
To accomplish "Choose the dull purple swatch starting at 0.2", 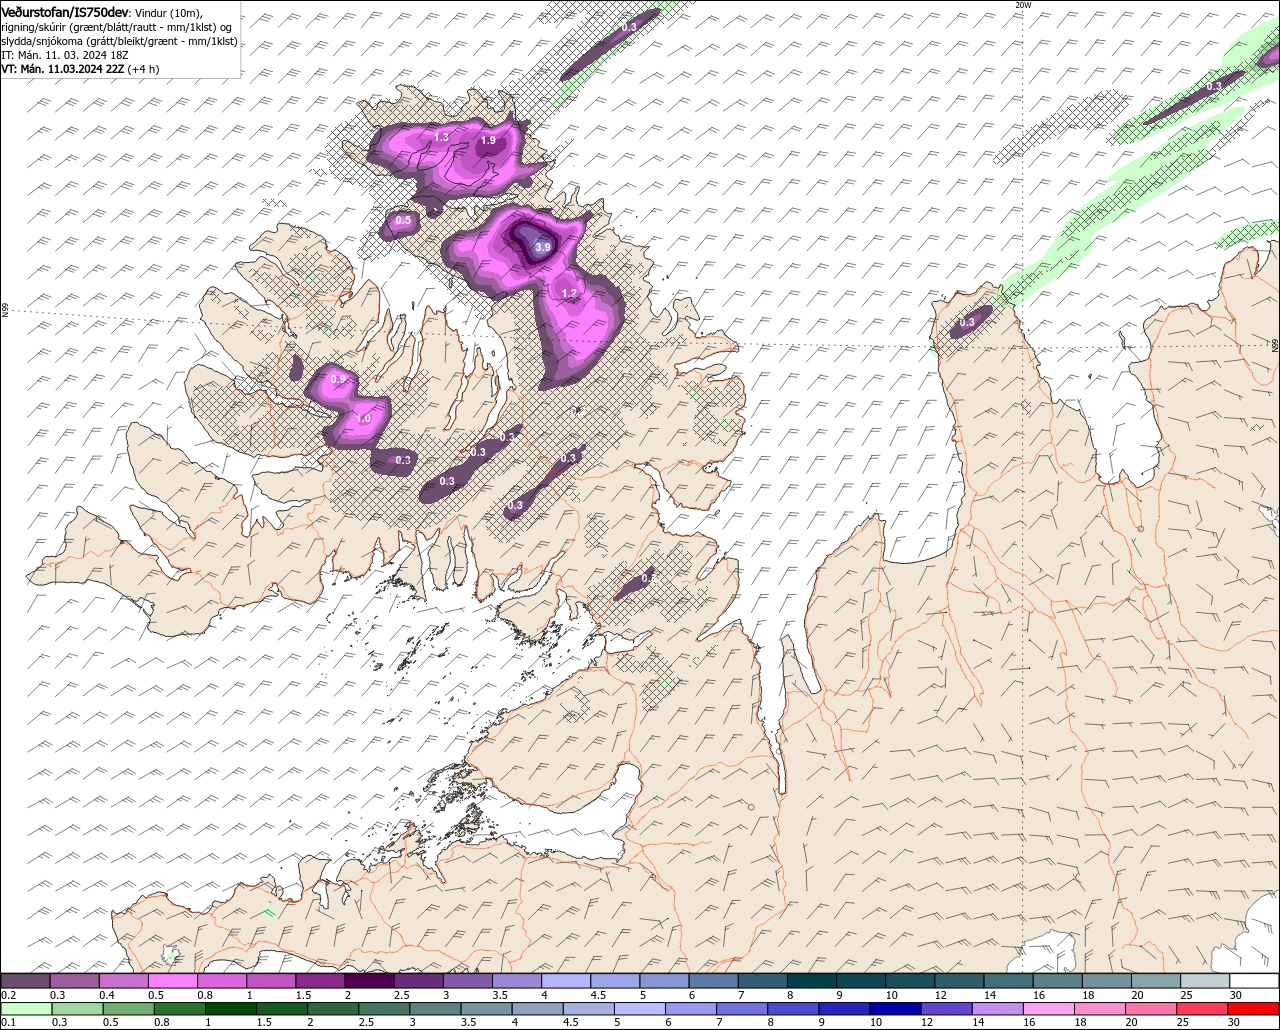I will pyautogui.click(x=26, y=981).
